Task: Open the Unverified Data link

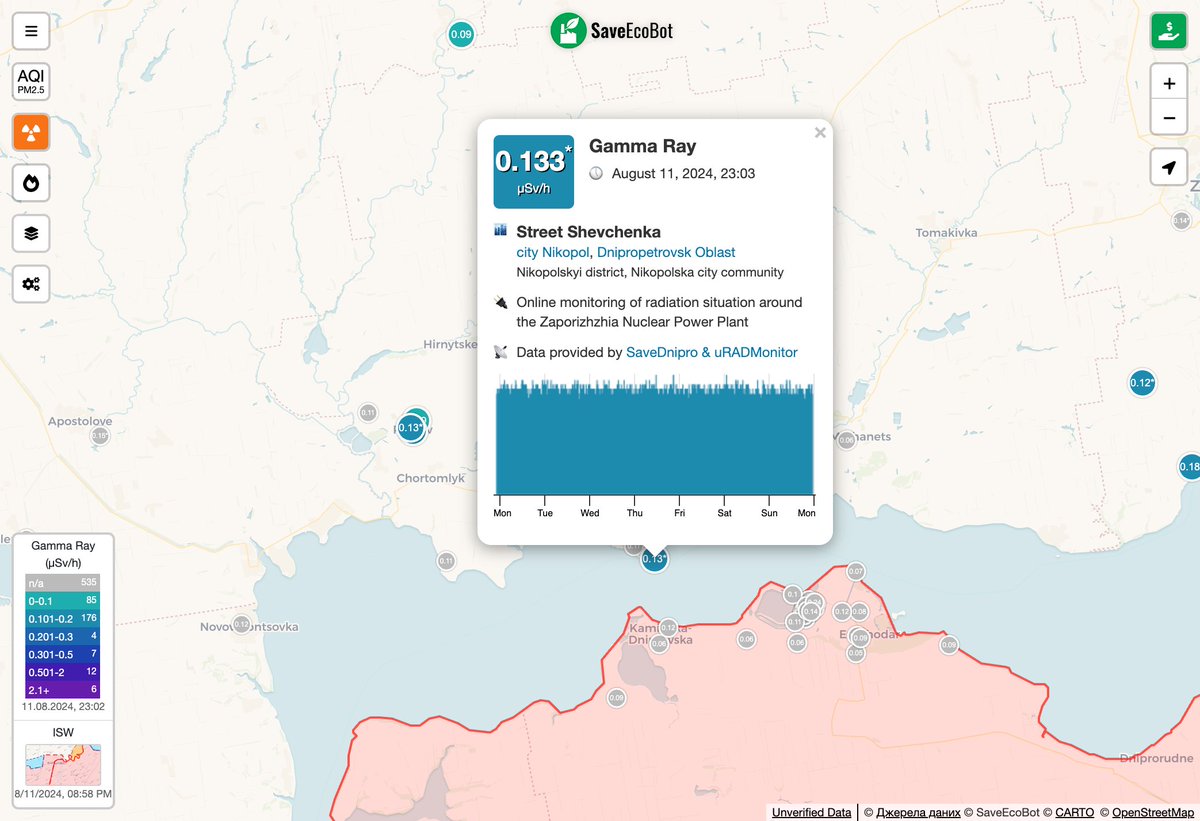Action: pyautogui.click(x=812, y=812)
